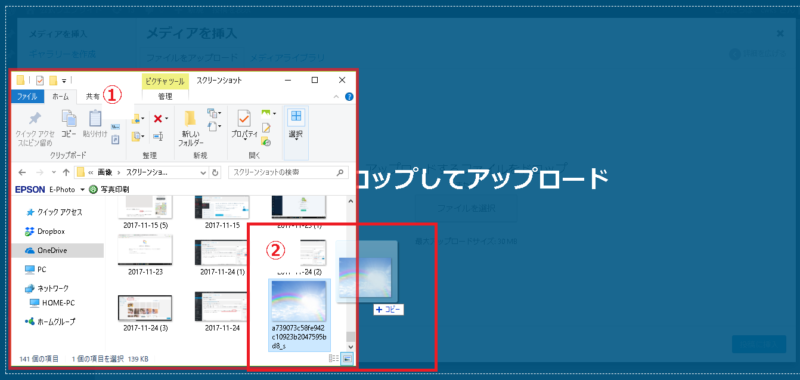
Task: Open the ファイル tab
Action: pyautogui.click(x=28, y=96)
